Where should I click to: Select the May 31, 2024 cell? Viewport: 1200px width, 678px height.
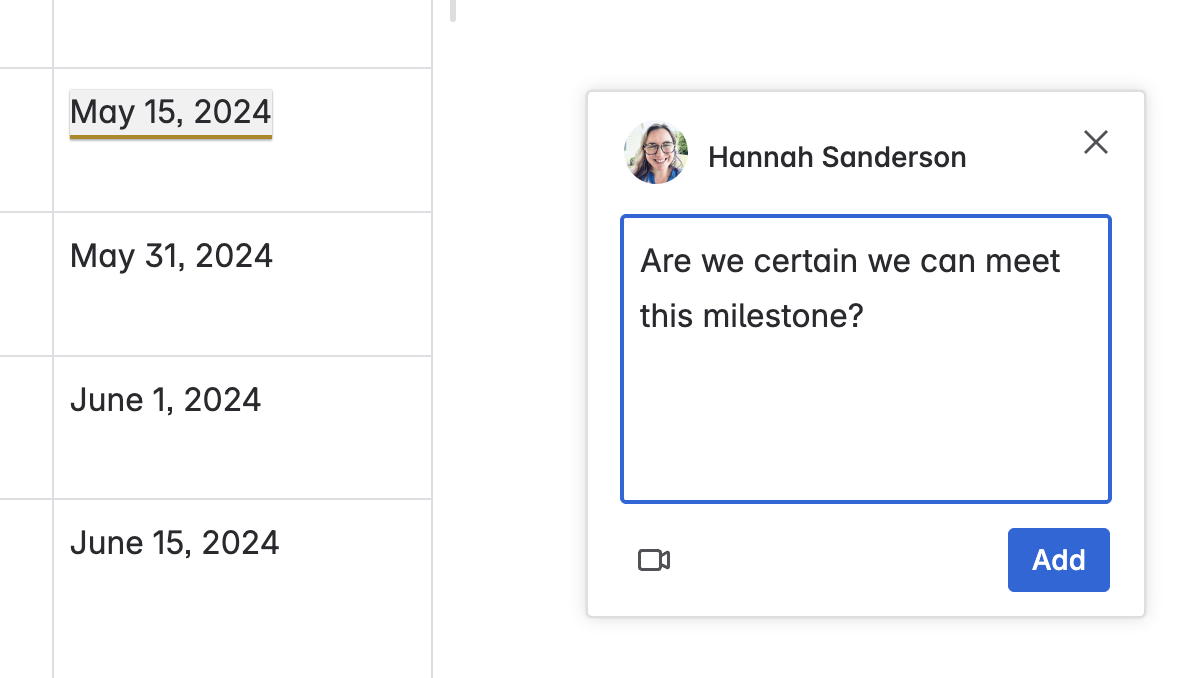pyautogui.click(x=171, y=256)
